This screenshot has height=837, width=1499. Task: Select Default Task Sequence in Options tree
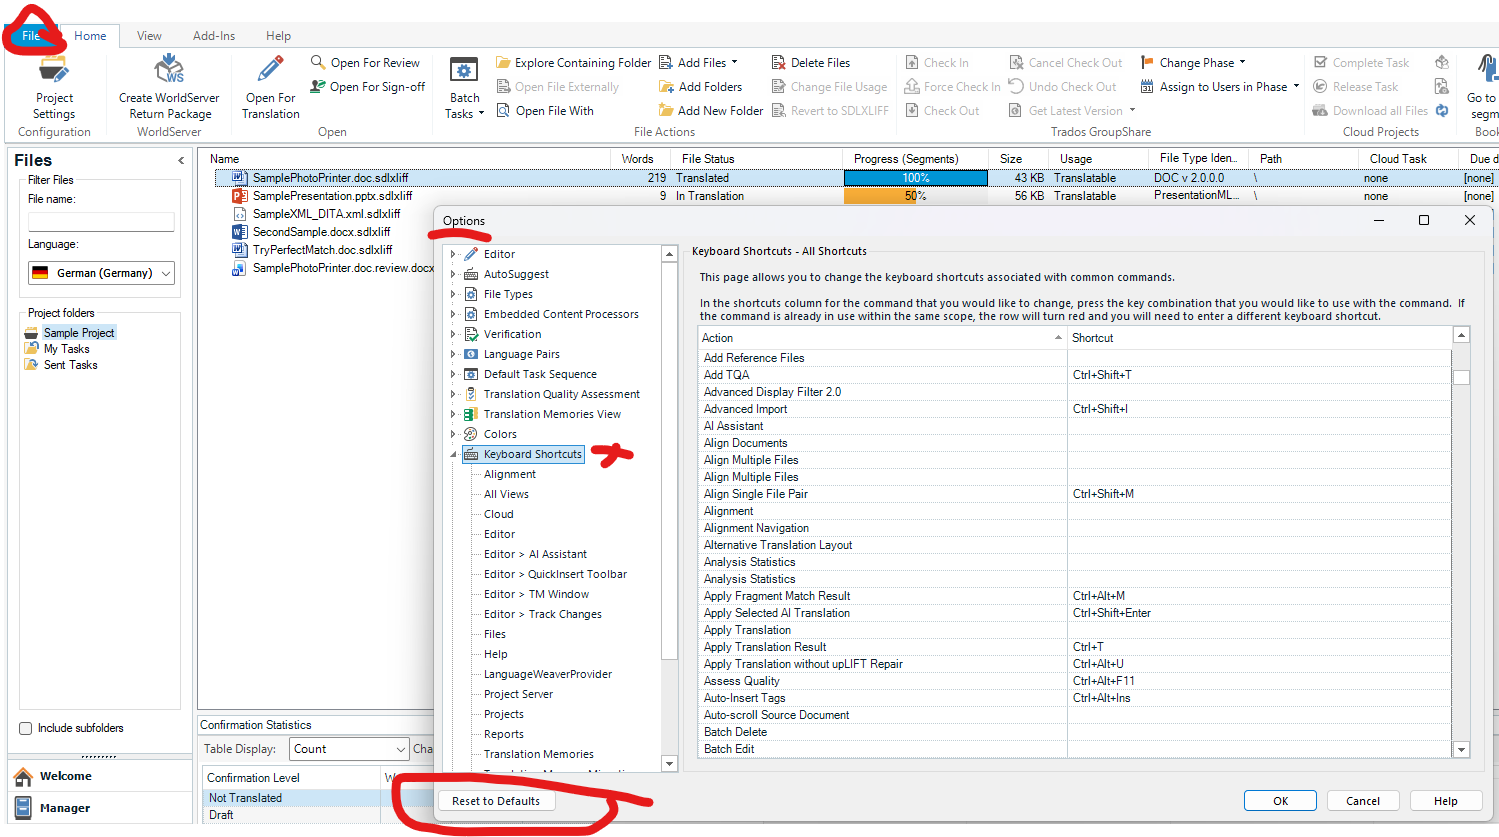click(x=540, y=374)
